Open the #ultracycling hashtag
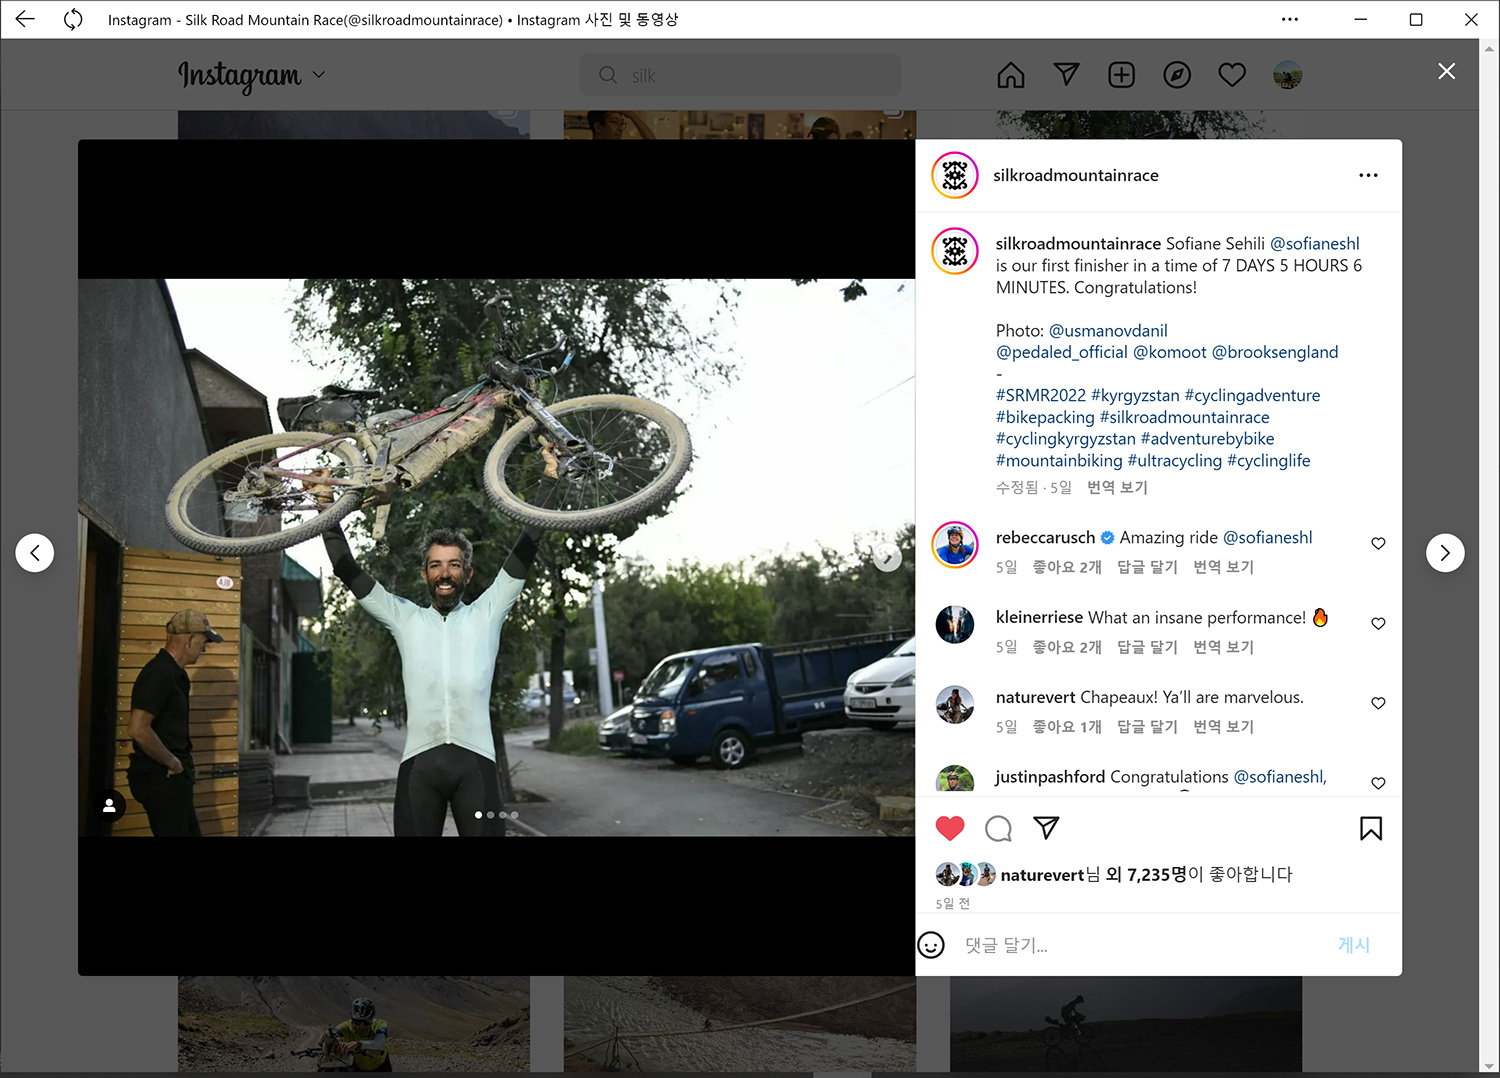Image resolution: width=1500 pixels, height=1078 pixels. [x=1175, y=461]
